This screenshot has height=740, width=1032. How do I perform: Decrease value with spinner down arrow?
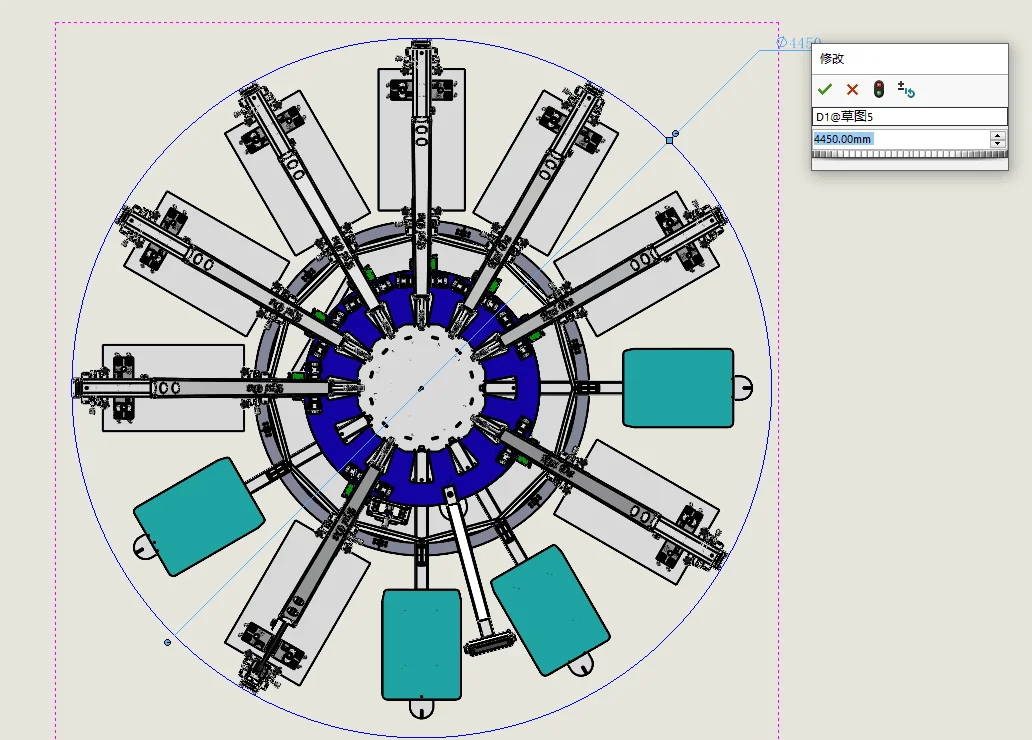point(997,144)
